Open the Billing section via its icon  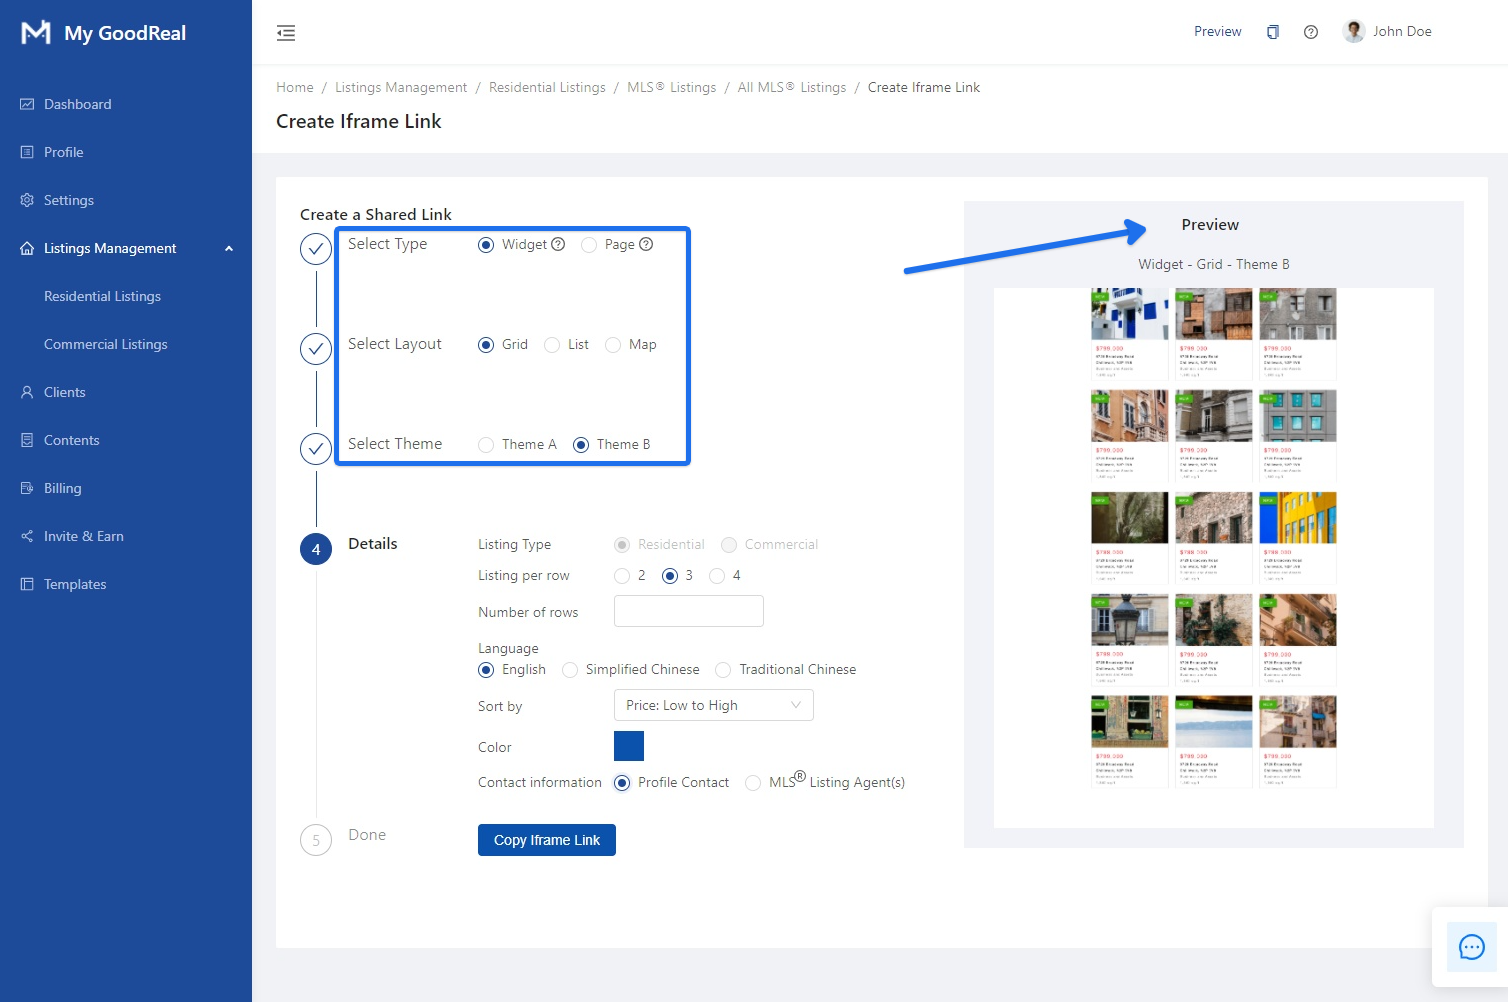[27, 488]
